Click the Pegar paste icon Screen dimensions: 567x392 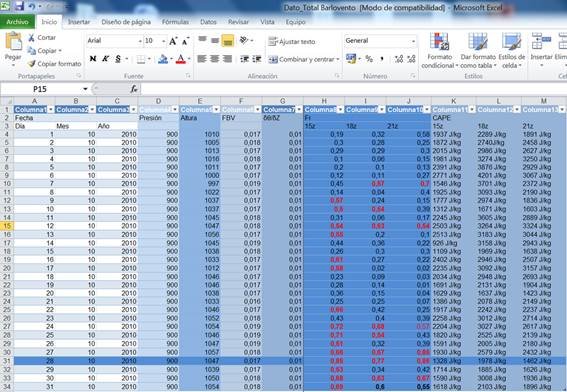pyautogui.click(x=13, y=42)
